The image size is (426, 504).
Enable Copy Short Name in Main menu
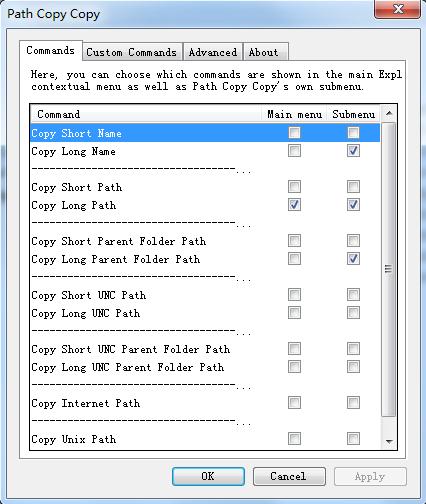[x=294, y=133]
